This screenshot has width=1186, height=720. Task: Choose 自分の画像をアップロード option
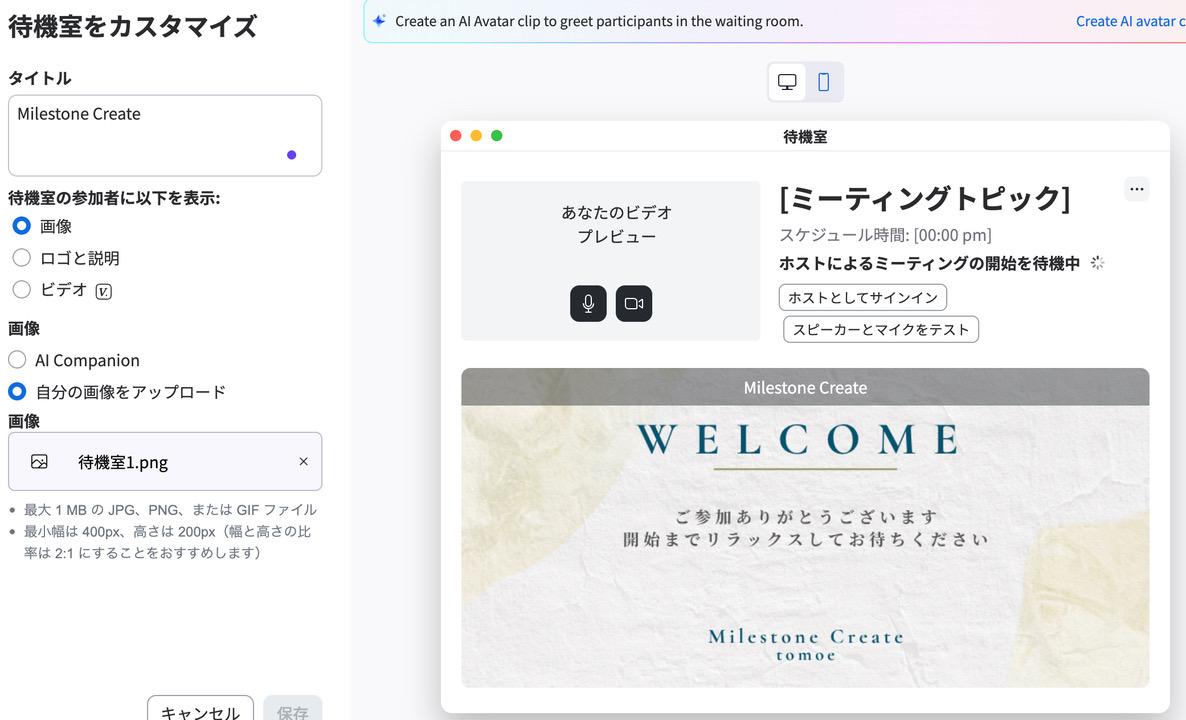point(17,392)
